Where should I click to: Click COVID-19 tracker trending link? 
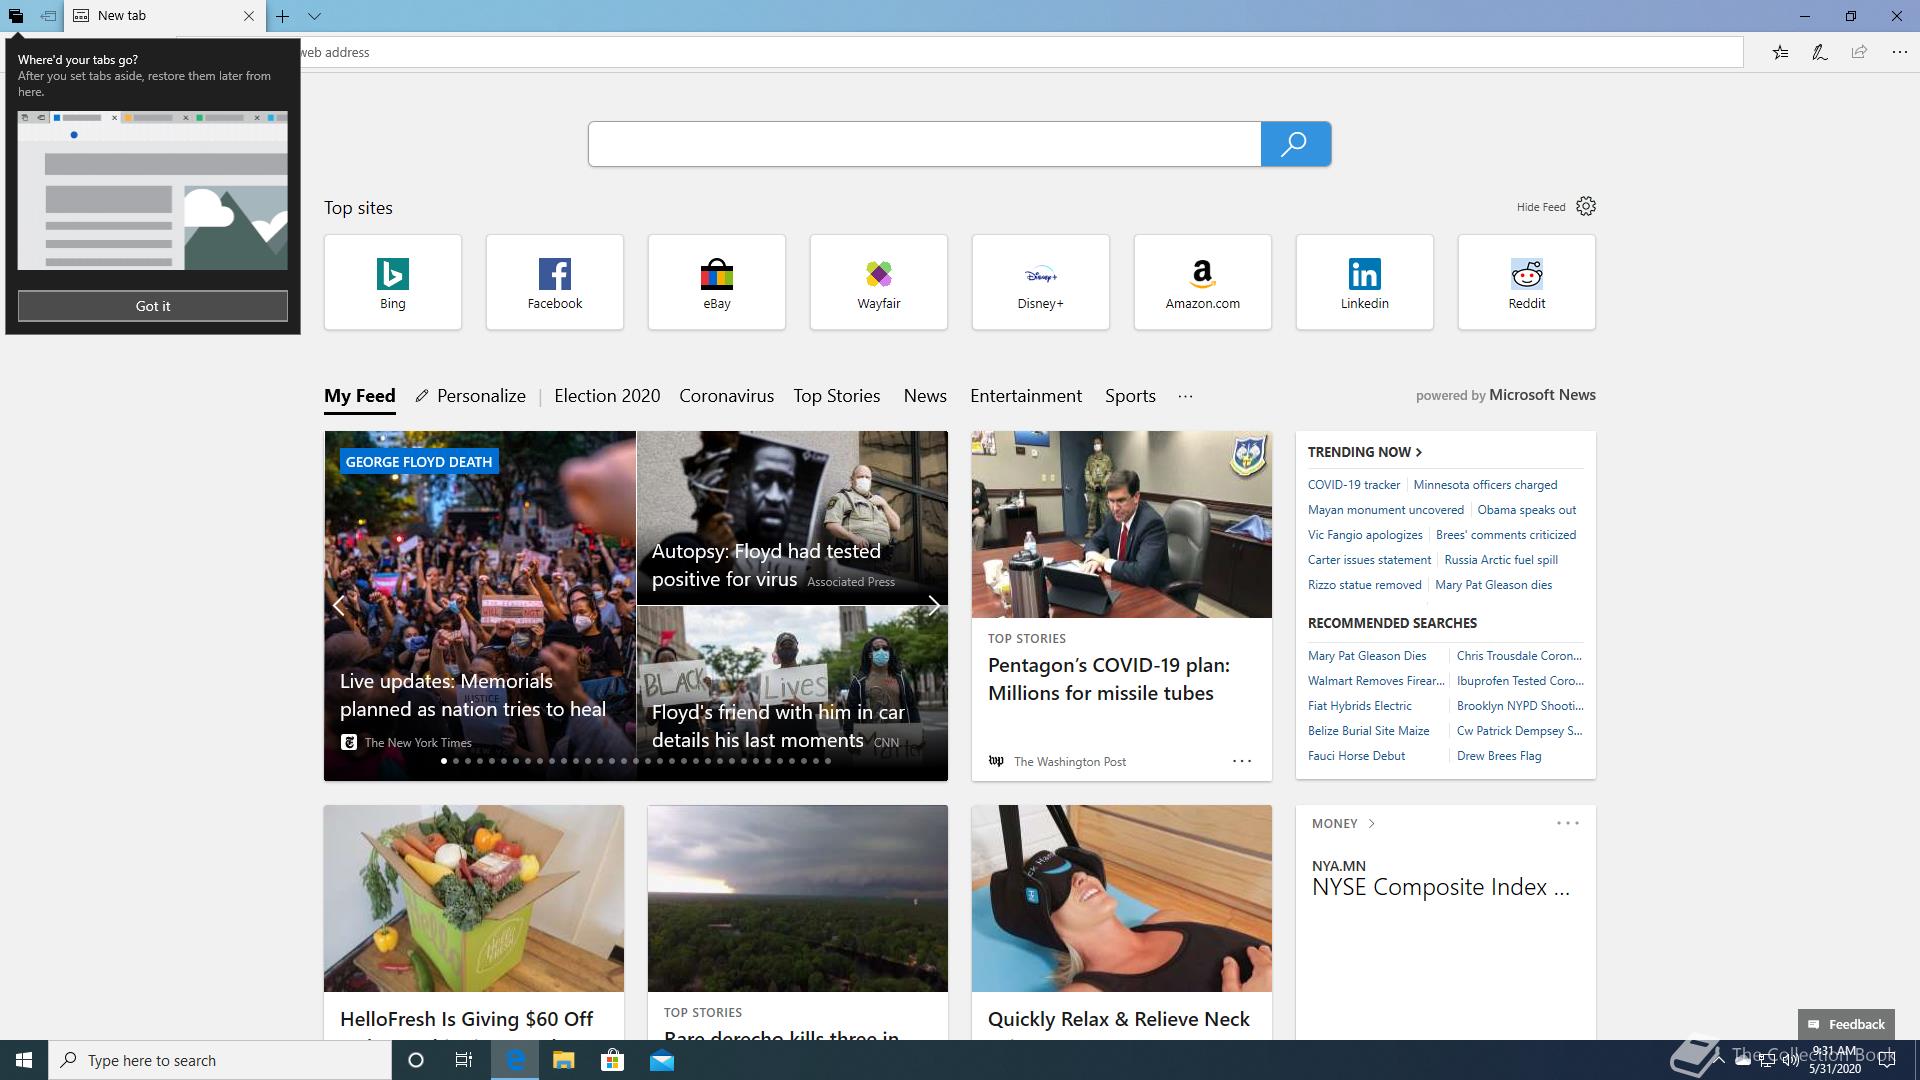point(1354,485)
